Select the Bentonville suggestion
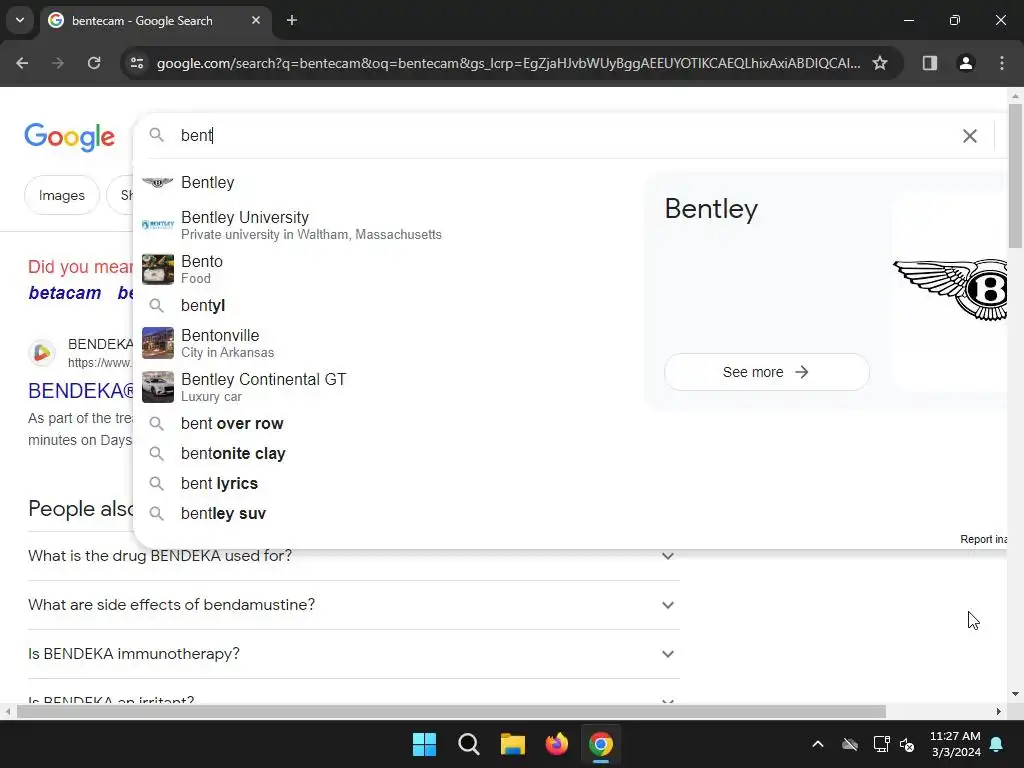Screen dimensions: 1024x768 (389, 343)
